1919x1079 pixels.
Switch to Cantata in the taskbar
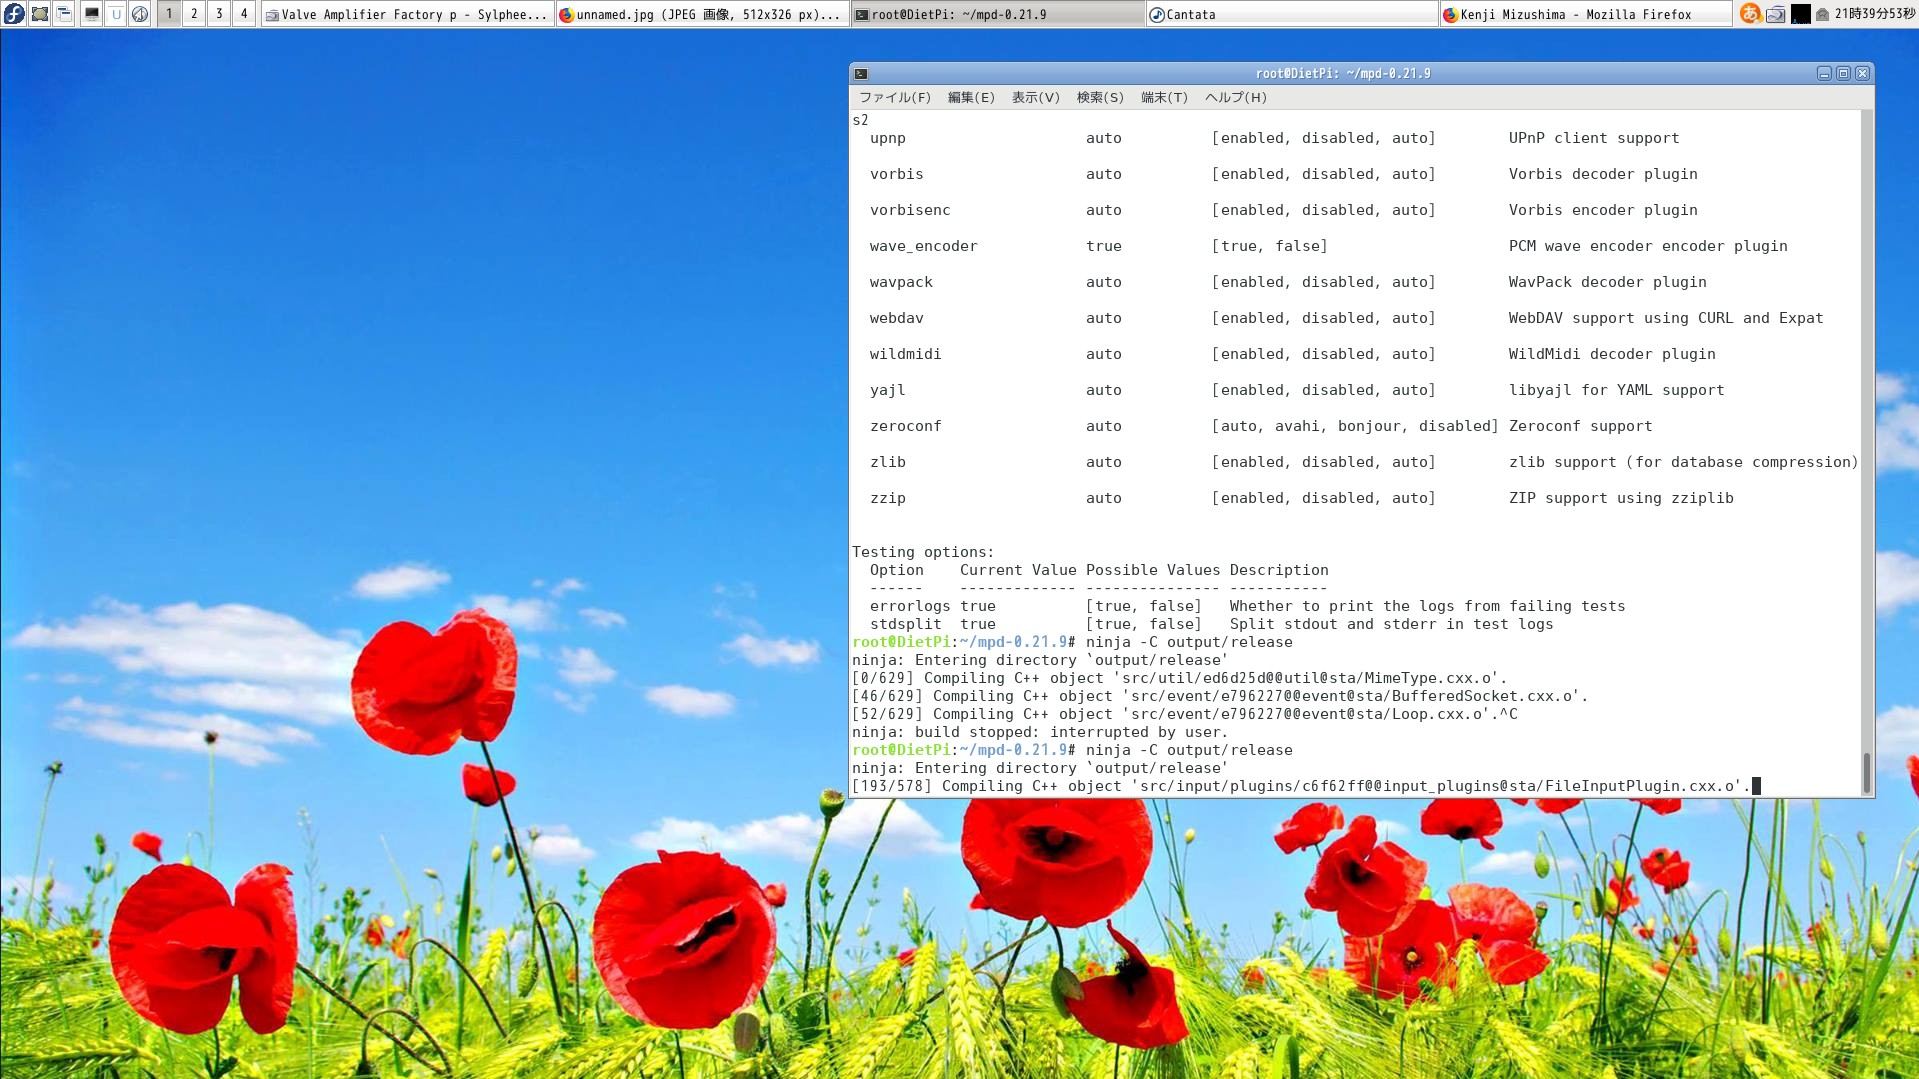pos(1292,14)
